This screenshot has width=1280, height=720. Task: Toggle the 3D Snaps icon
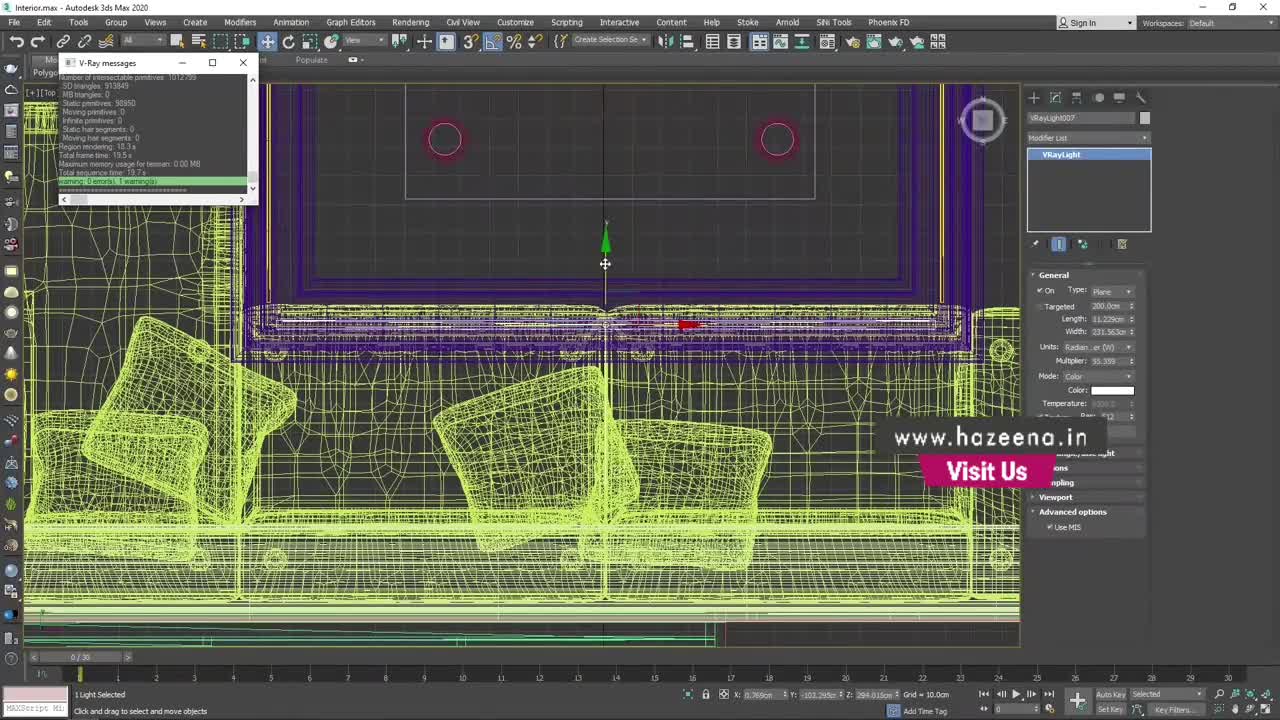coord(470,41)
